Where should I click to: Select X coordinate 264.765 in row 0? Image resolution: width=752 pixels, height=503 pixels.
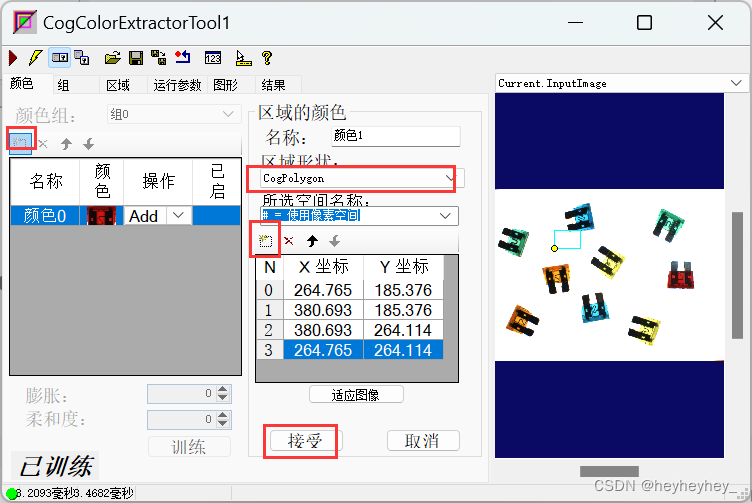[x=323, y=290]
